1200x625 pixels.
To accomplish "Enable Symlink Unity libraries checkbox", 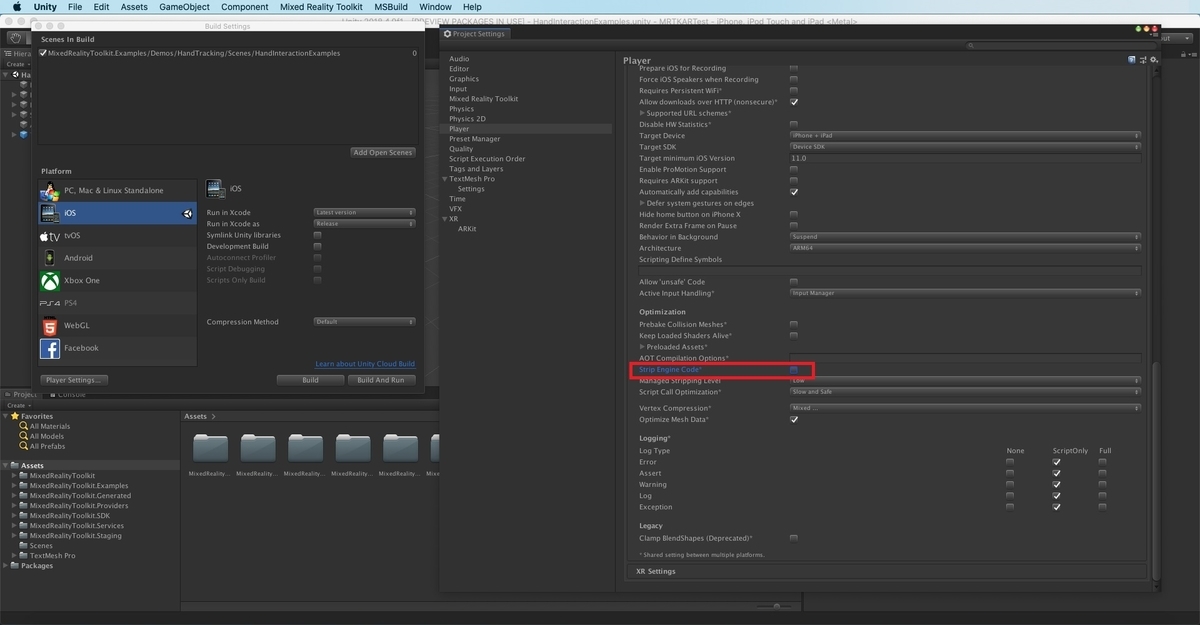I will tap(317, 235).
